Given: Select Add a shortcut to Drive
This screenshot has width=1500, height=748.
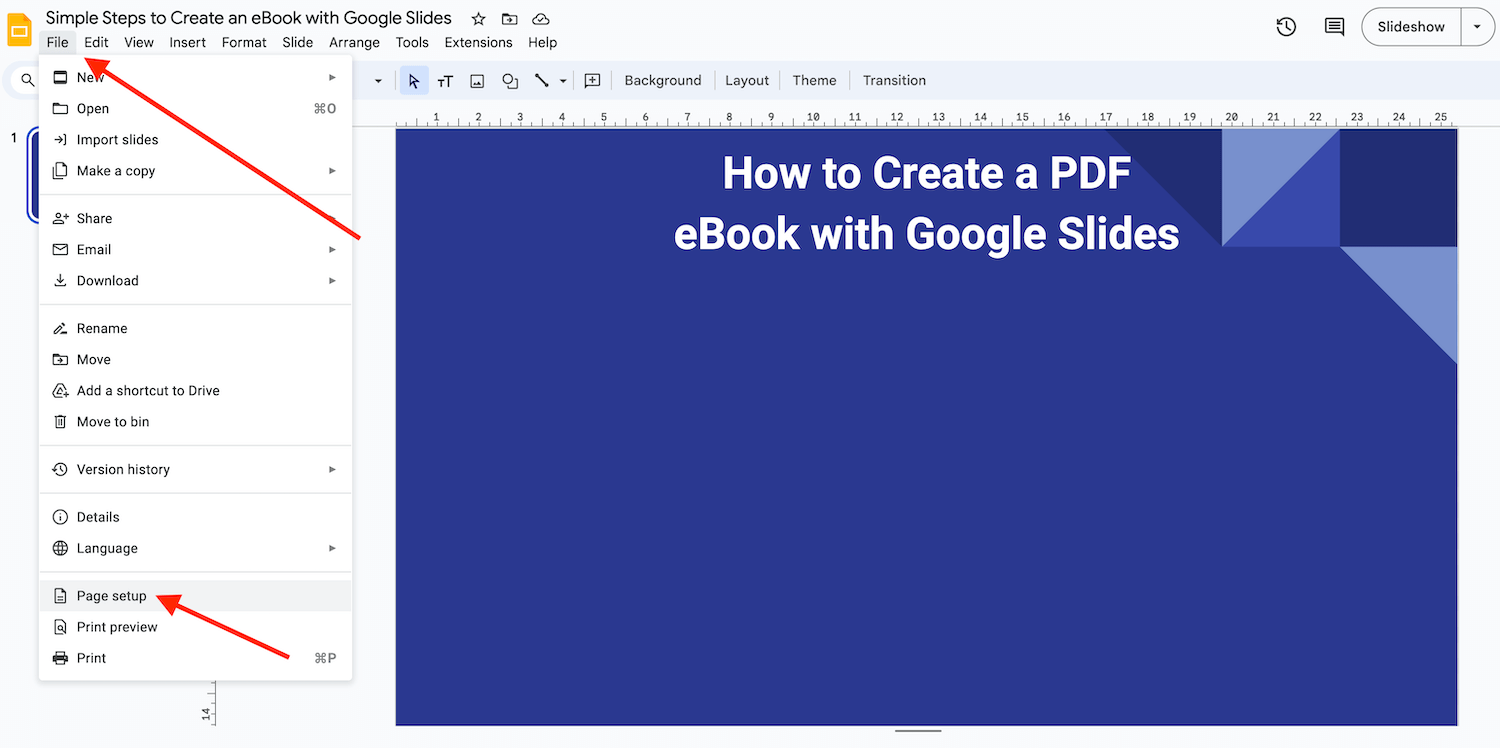Looking at the screenshot, I should (x=195, y=391).
